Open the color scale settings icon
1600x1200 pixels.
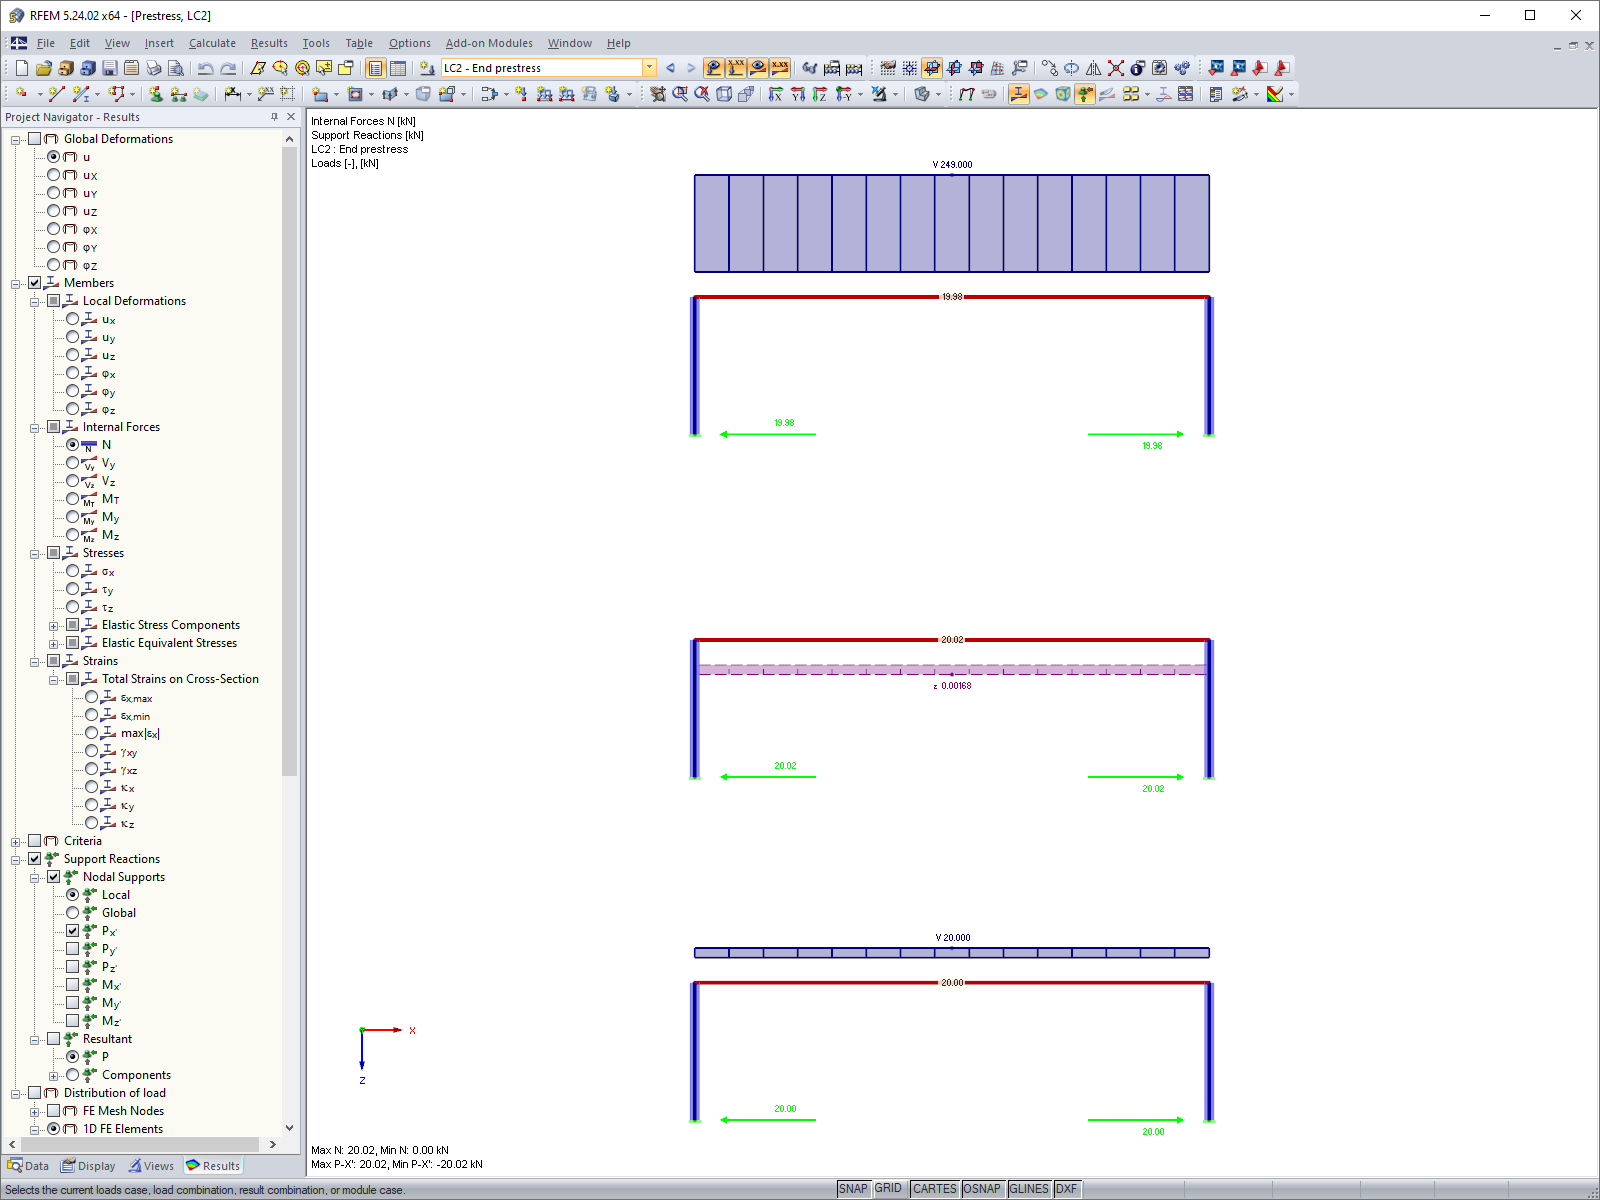1275,94
